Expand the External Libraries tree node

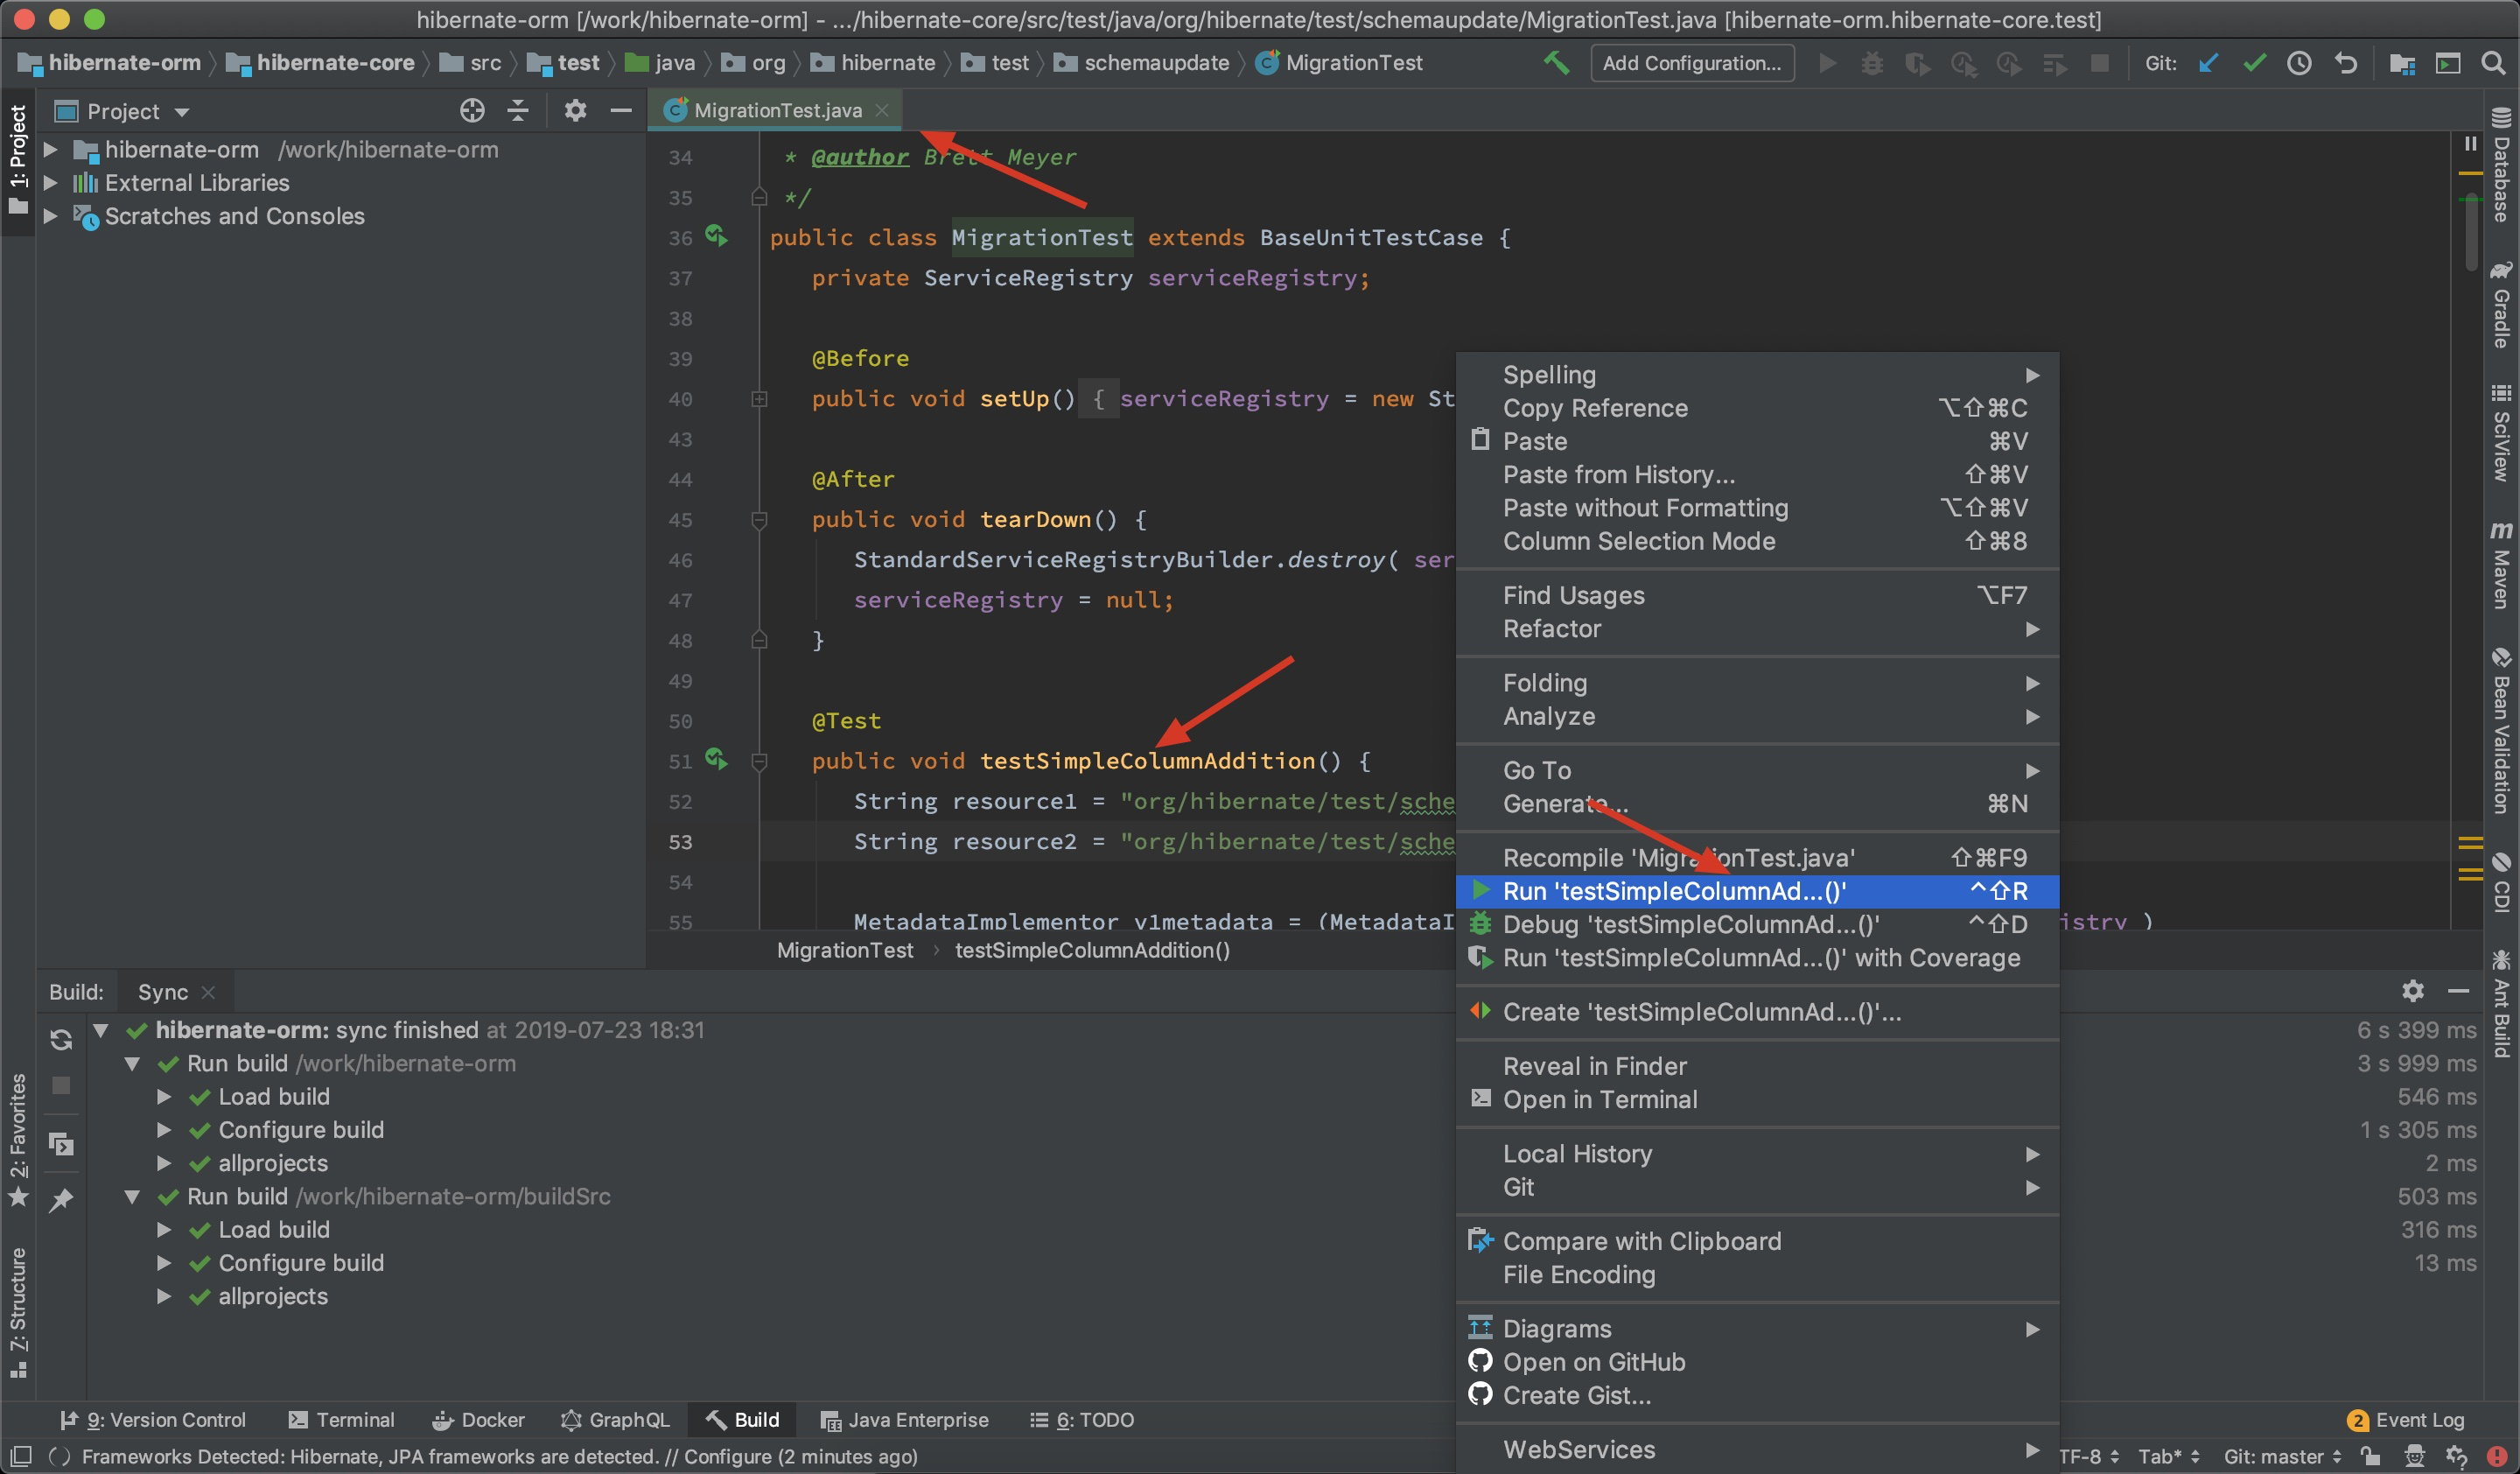pos(50,183)
